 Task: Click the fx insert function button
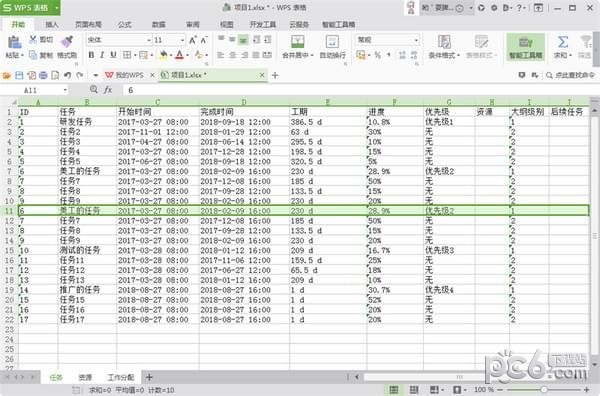[108, 90]
